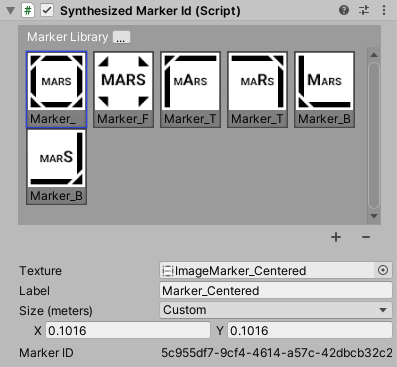Click the Texture field ImageMarker_Centered

[267, 271]
